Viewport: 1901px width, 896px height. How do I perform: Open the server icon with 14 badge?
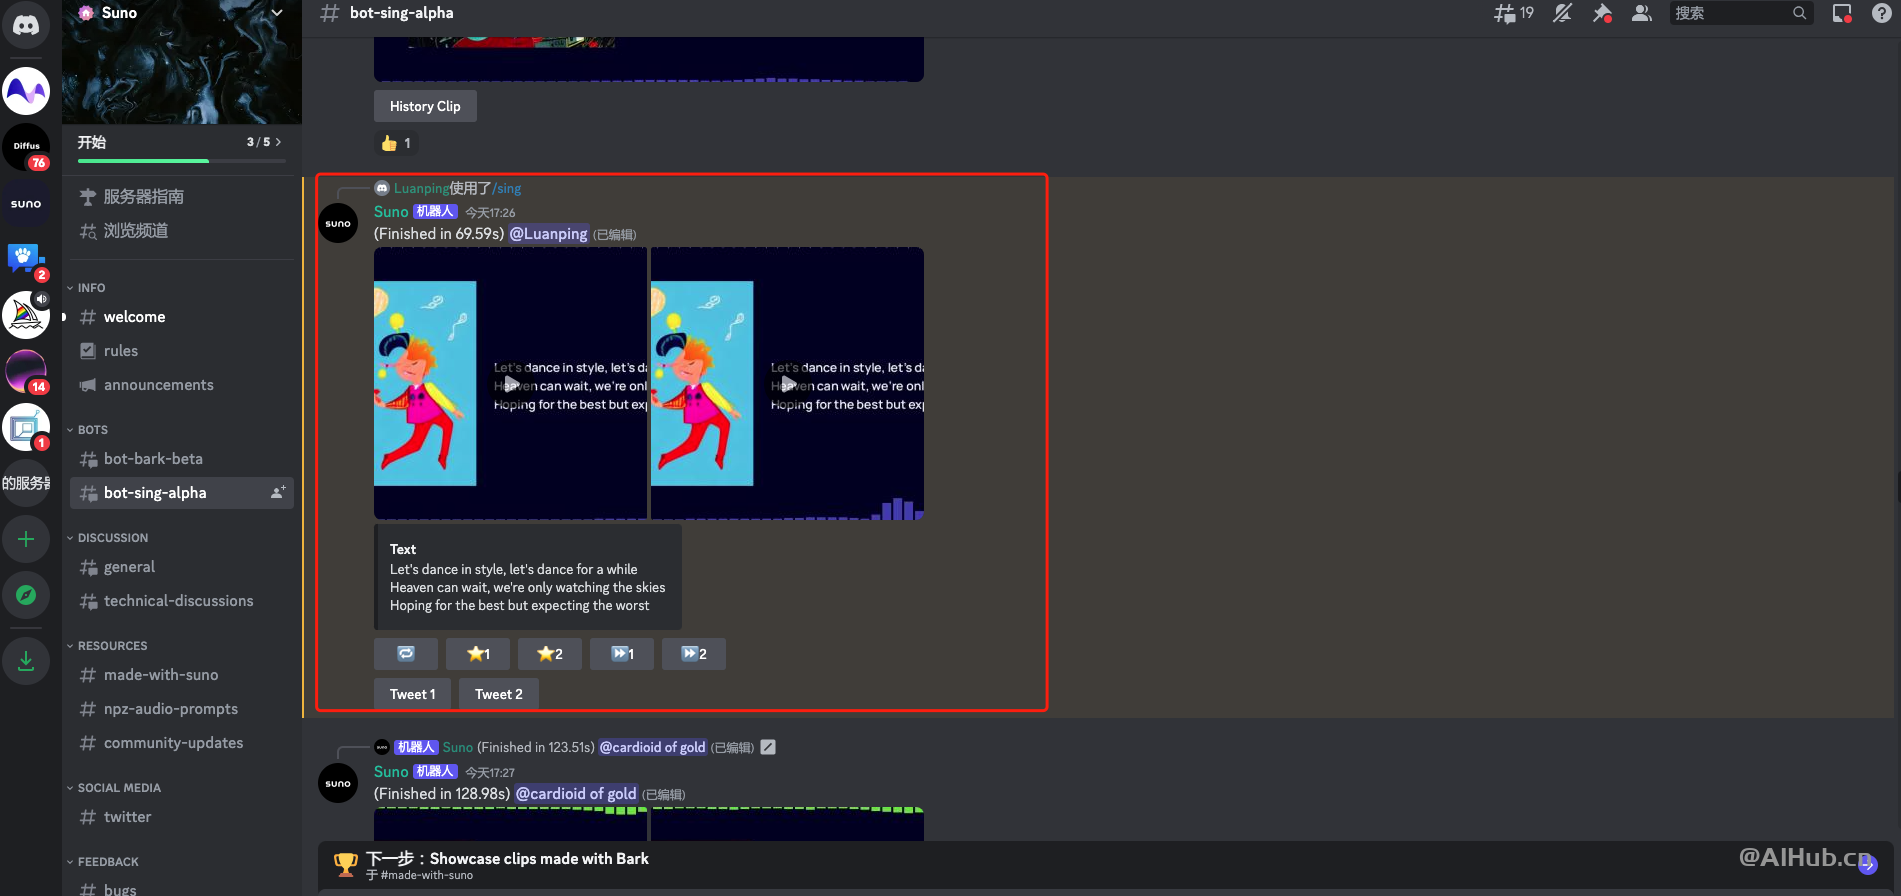pyautogui.click(x=26, y=371)
